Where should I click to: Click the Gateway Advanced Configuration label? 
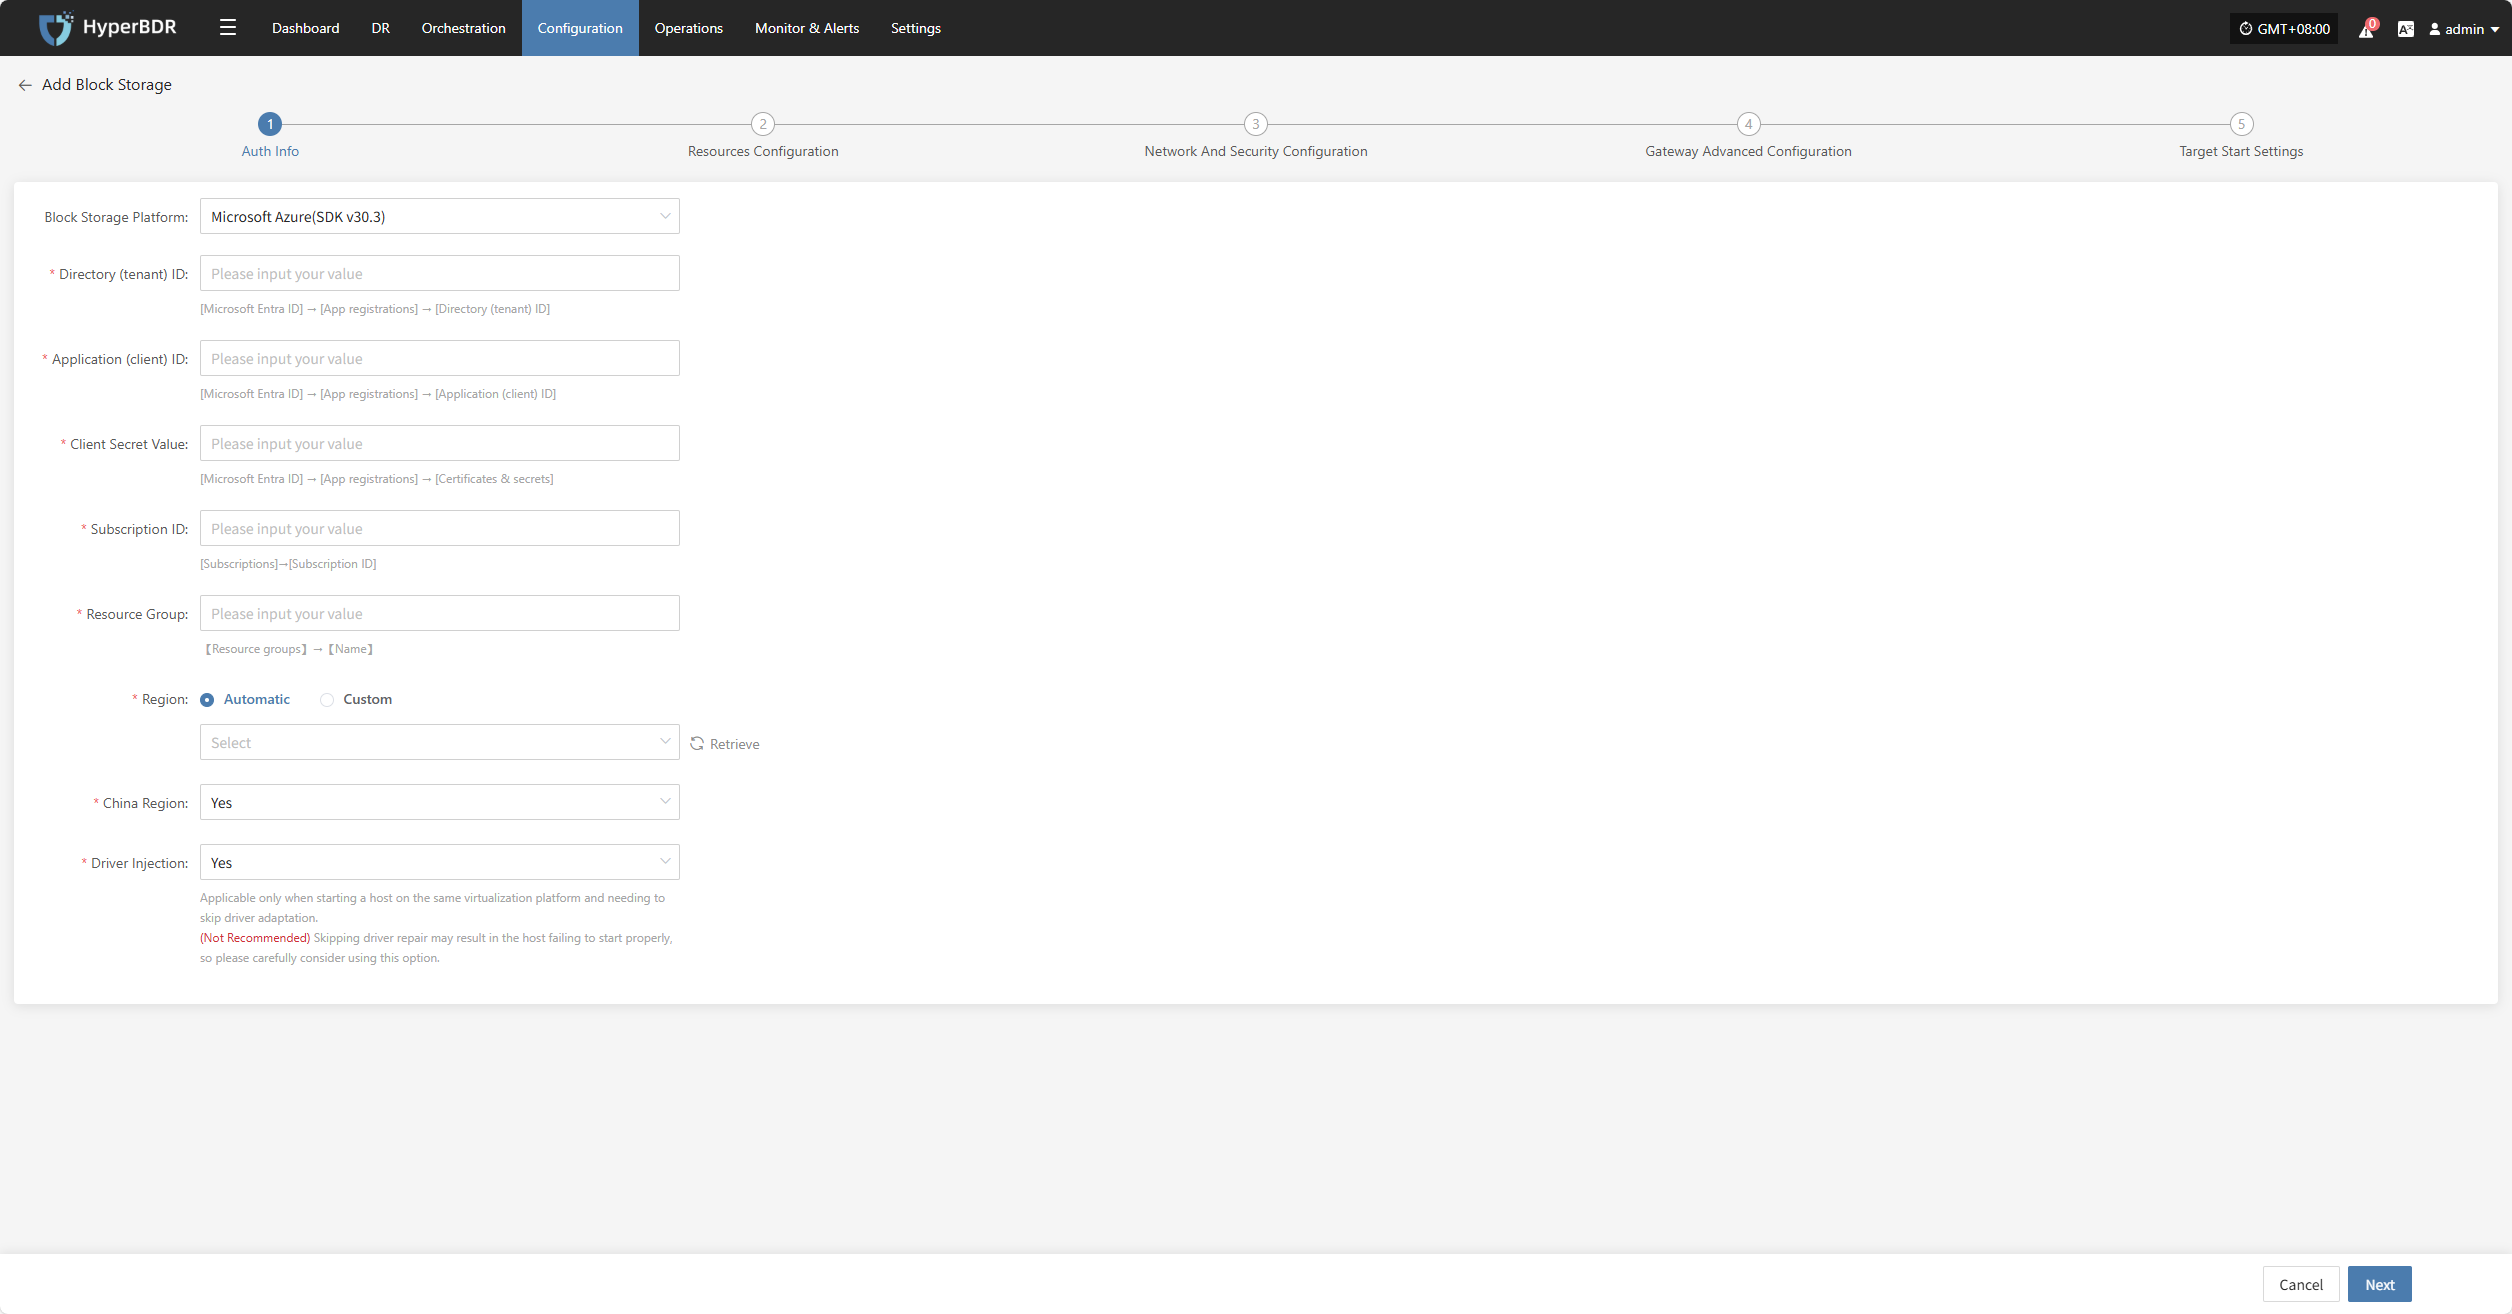(x=1748, y=151)
